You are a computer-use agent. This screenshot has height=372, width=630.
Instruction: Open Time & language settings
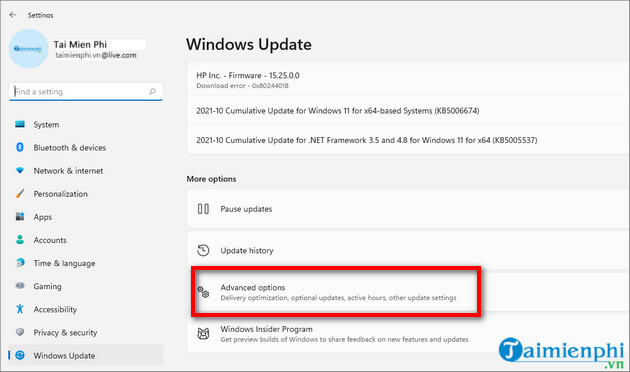tap(86, 263)
